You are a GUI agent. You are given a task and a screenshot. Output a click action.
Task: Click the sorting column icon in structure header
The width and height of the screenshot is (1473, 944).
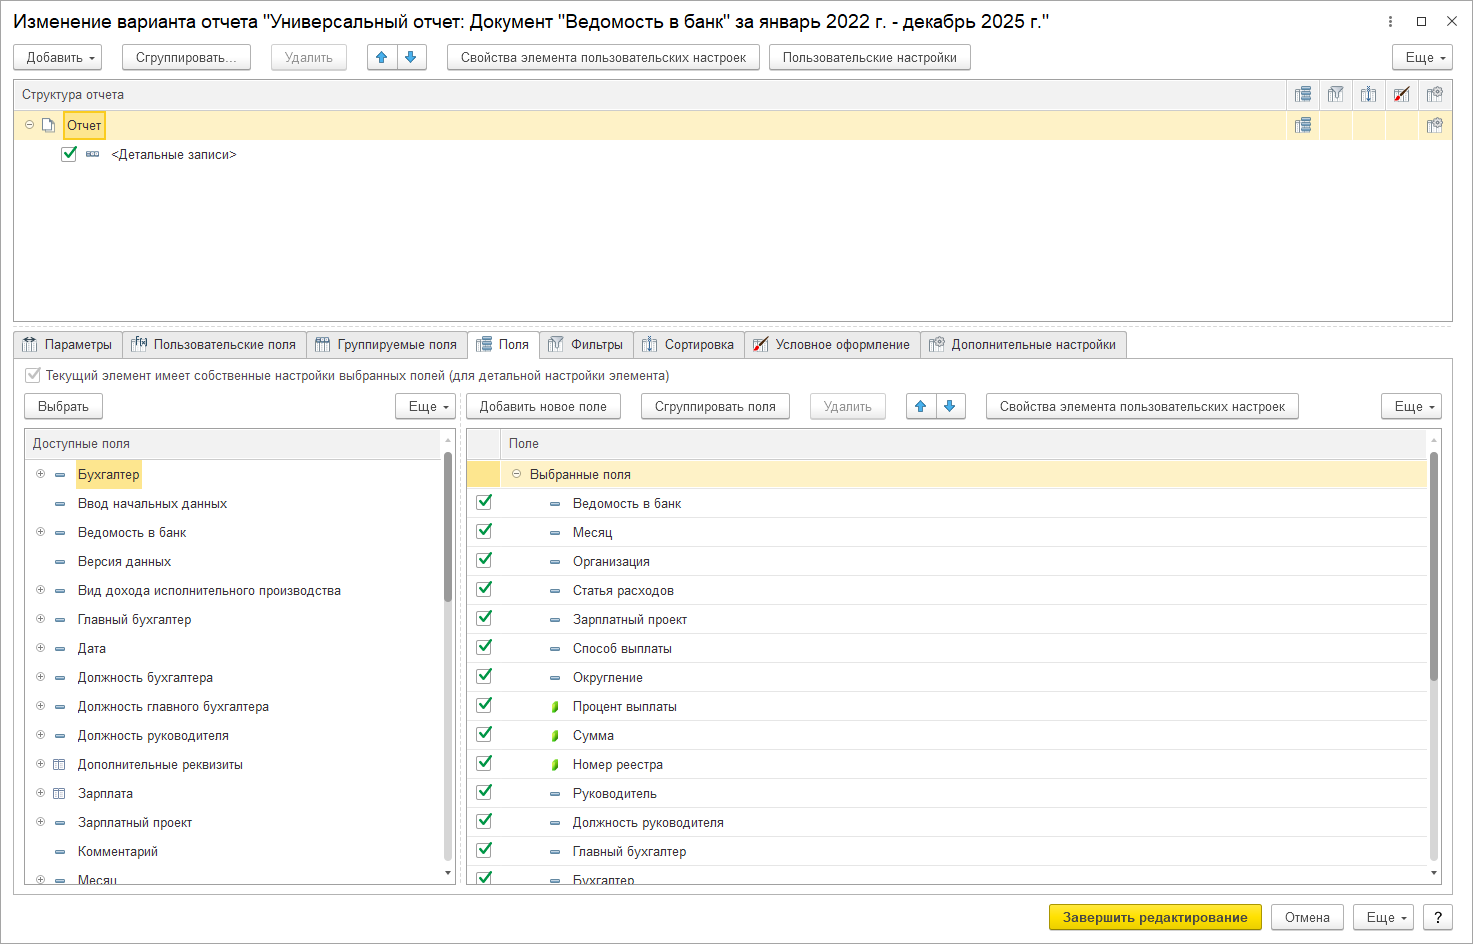tap(1368, 95)
